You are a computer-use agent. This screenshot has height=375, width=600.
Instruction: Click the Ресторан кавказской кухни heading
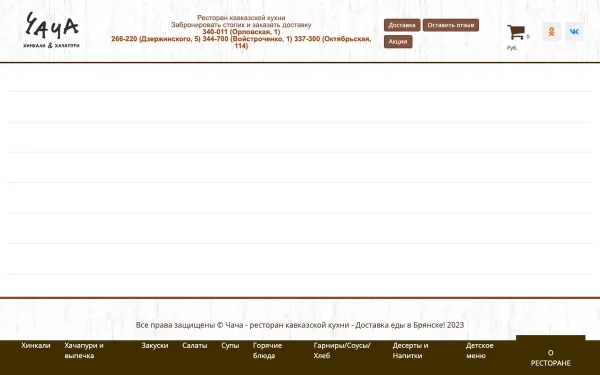pyautogui.click(x=241, y=18)
